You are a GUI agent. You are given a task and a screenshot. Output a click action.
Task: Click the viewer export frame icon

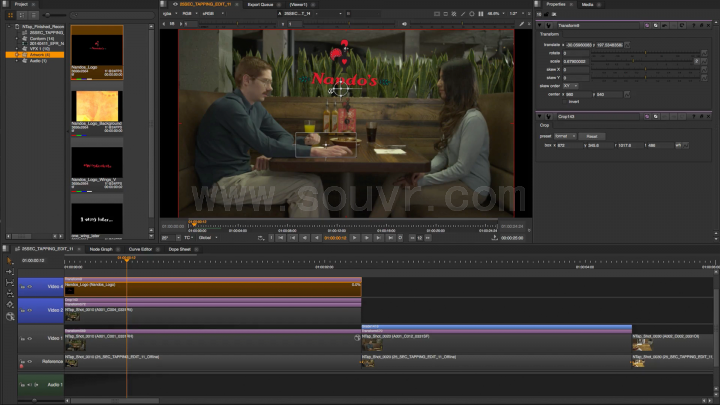(x=495, y=238)
